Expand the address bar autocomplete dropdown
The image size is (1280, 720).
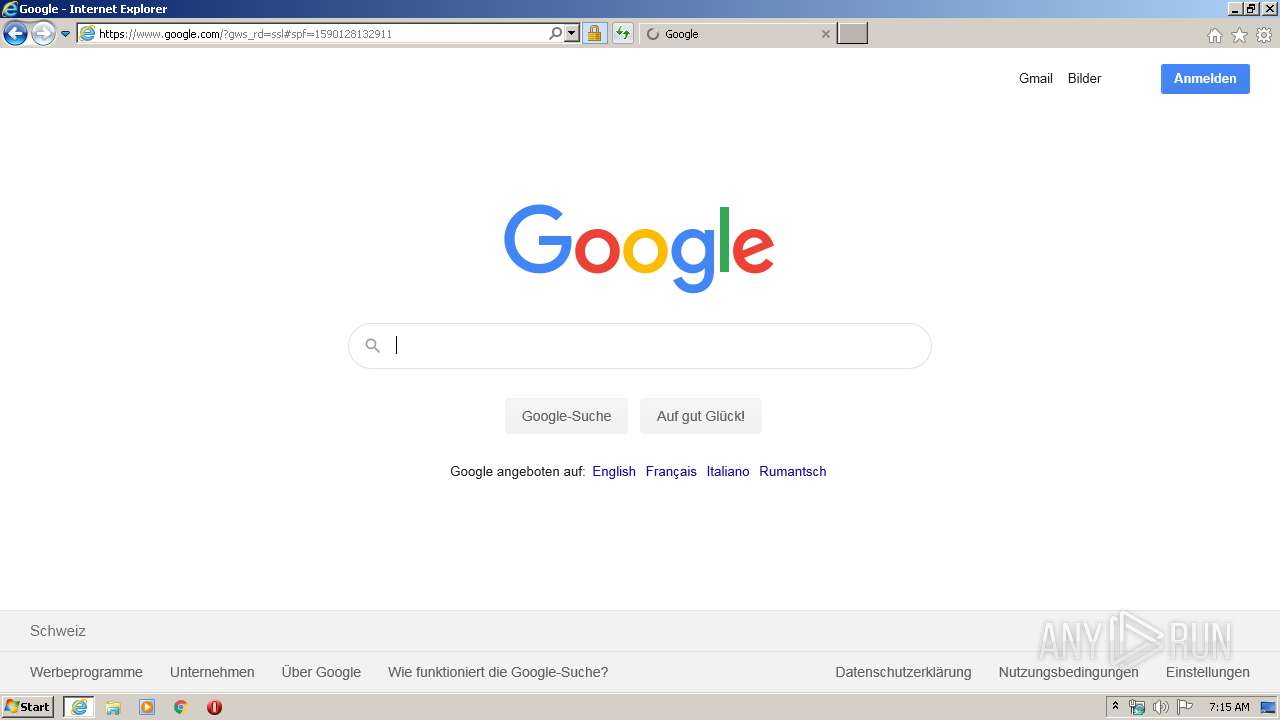572,34
